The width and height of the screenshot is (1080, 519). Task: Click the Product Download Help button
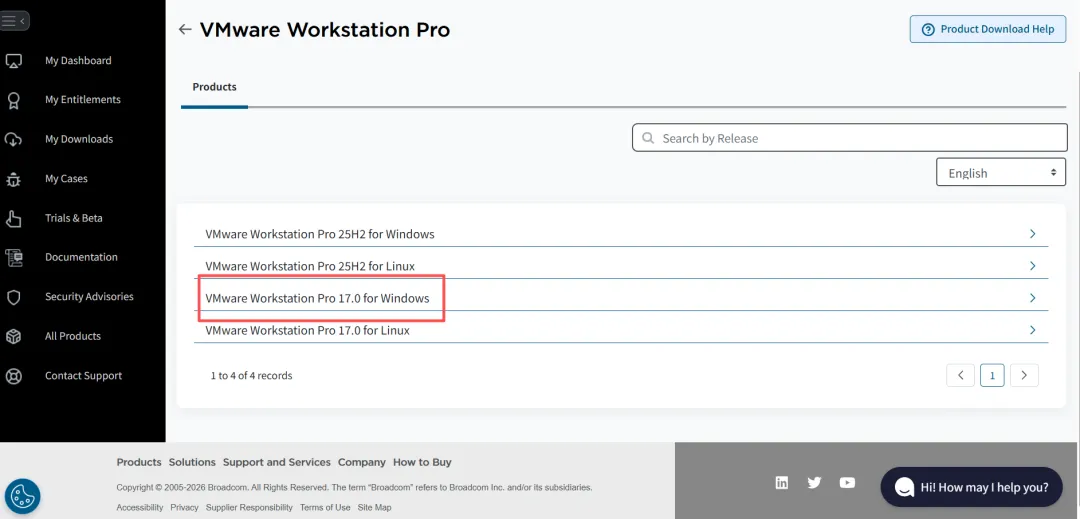(x=988, y=30)
